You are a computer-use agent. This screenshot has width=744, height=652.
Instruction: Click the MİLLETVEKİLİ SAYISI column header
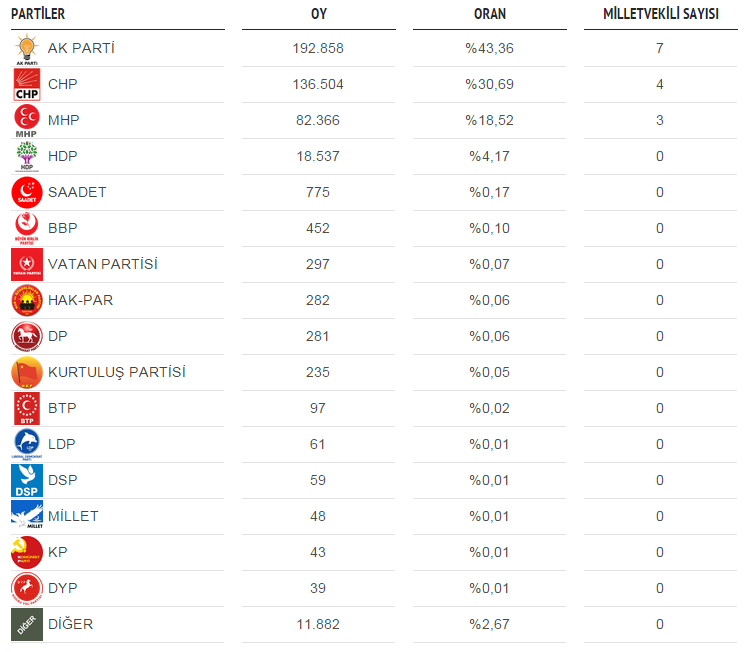pos(660,14)
